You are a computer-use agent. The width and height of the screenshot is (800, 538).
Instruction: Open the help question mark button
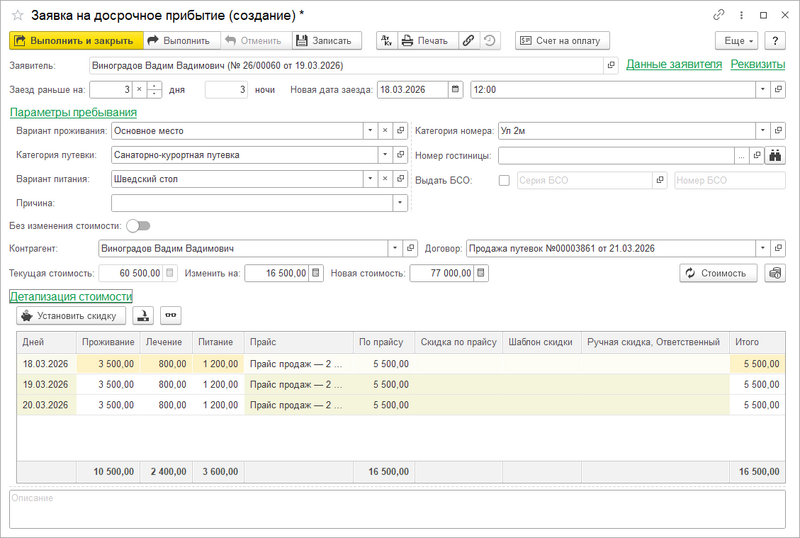click(776, 41)
